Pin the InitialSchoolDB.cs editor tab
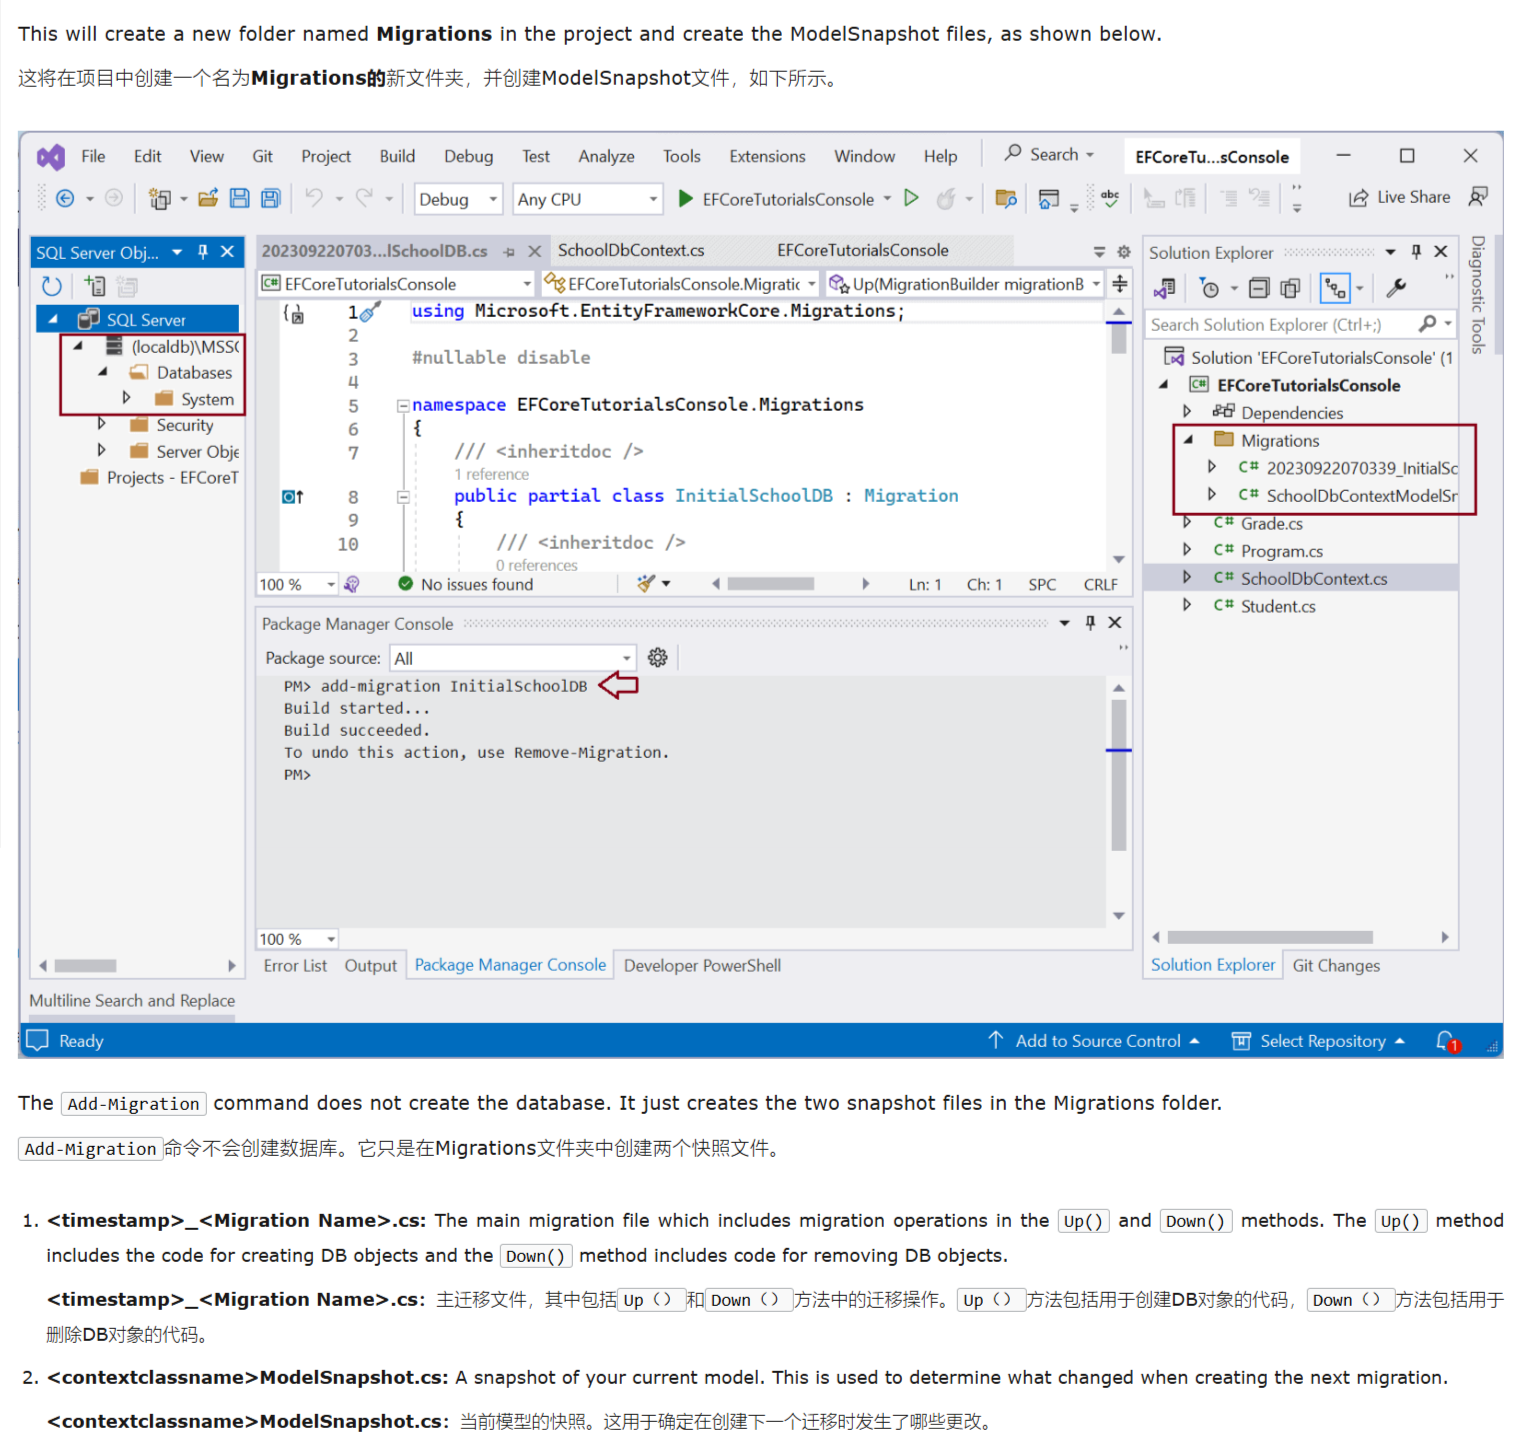This screenshot has height=1439, width=1533. (509, 252)
